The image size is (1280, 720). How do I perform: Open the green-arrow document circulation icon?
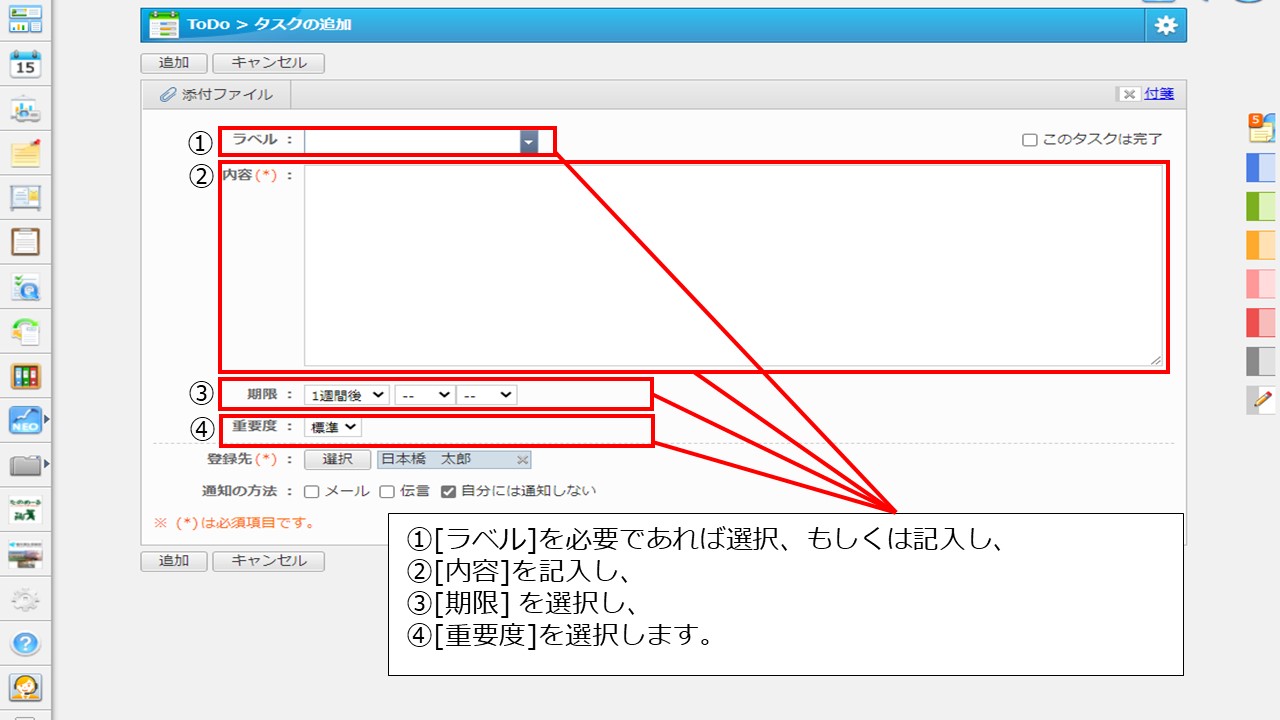25,331
